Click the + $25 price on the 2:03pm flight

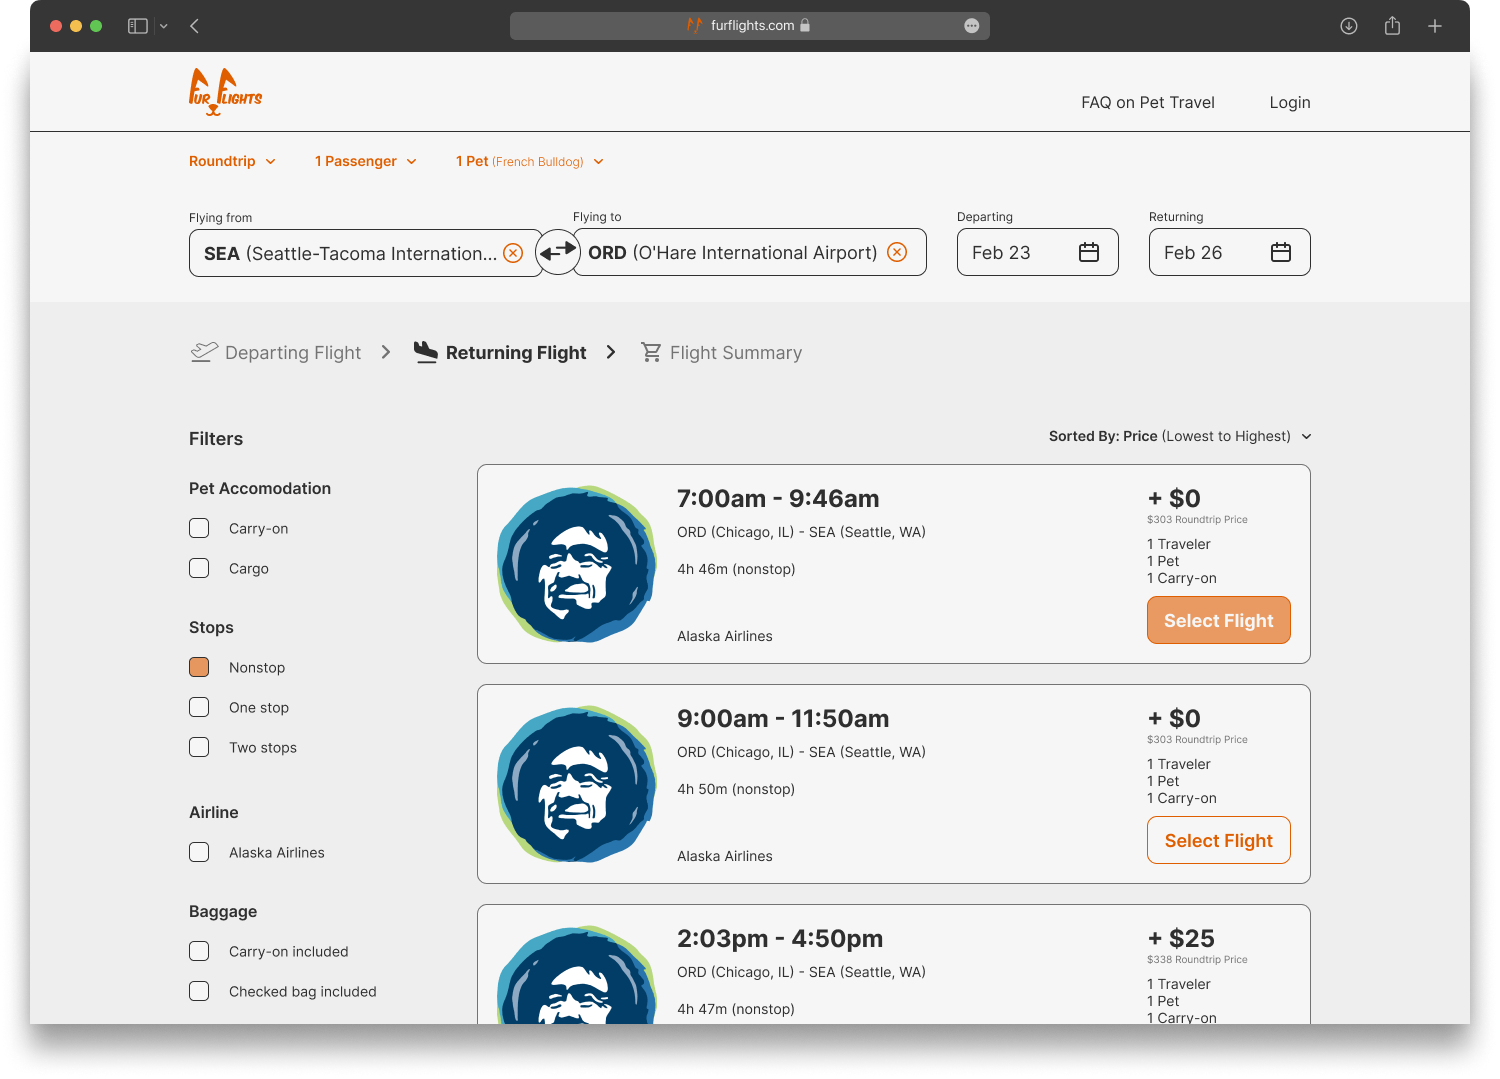click(1181, 938)
